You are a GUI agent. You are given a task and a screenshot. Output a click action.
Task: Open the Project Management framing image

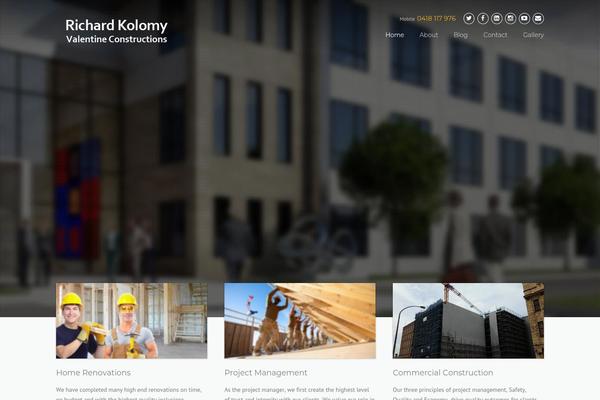pos(300,321)
